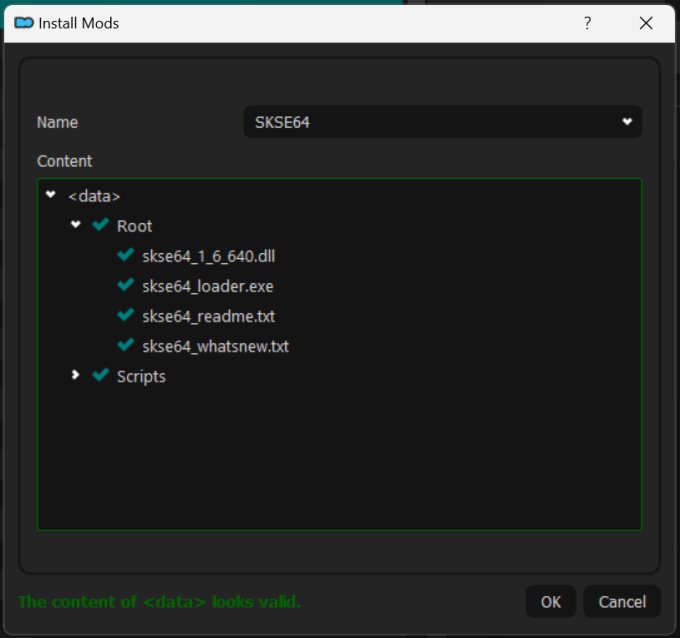The image size is (680, 638).
Task: Click the help question mark button
Action: pyautogui.click(x=587, y=23)
